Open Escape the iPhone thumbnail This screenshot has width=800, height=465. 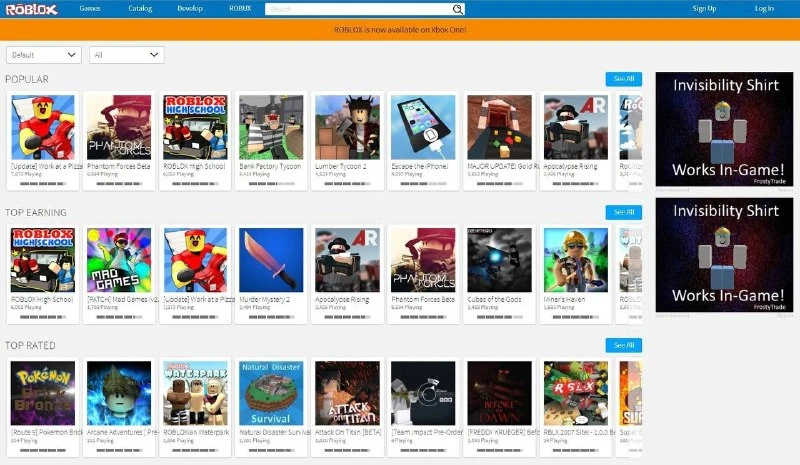click(423, 127)
